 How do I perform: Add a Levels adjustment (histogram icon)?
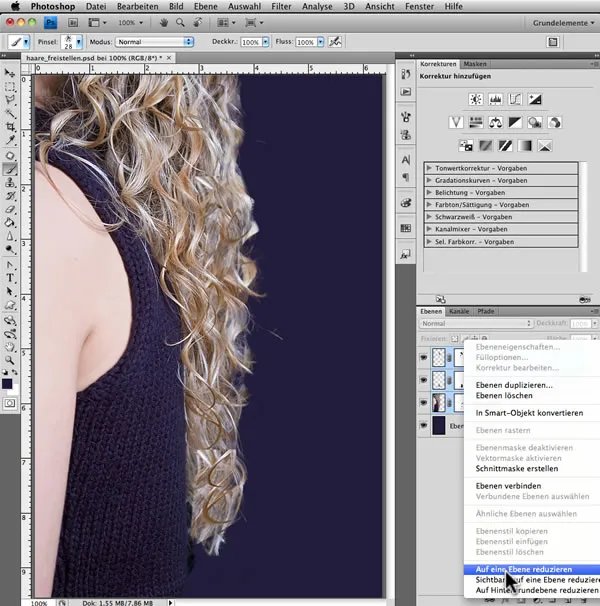pyautogui.click(x=495, y=99)
